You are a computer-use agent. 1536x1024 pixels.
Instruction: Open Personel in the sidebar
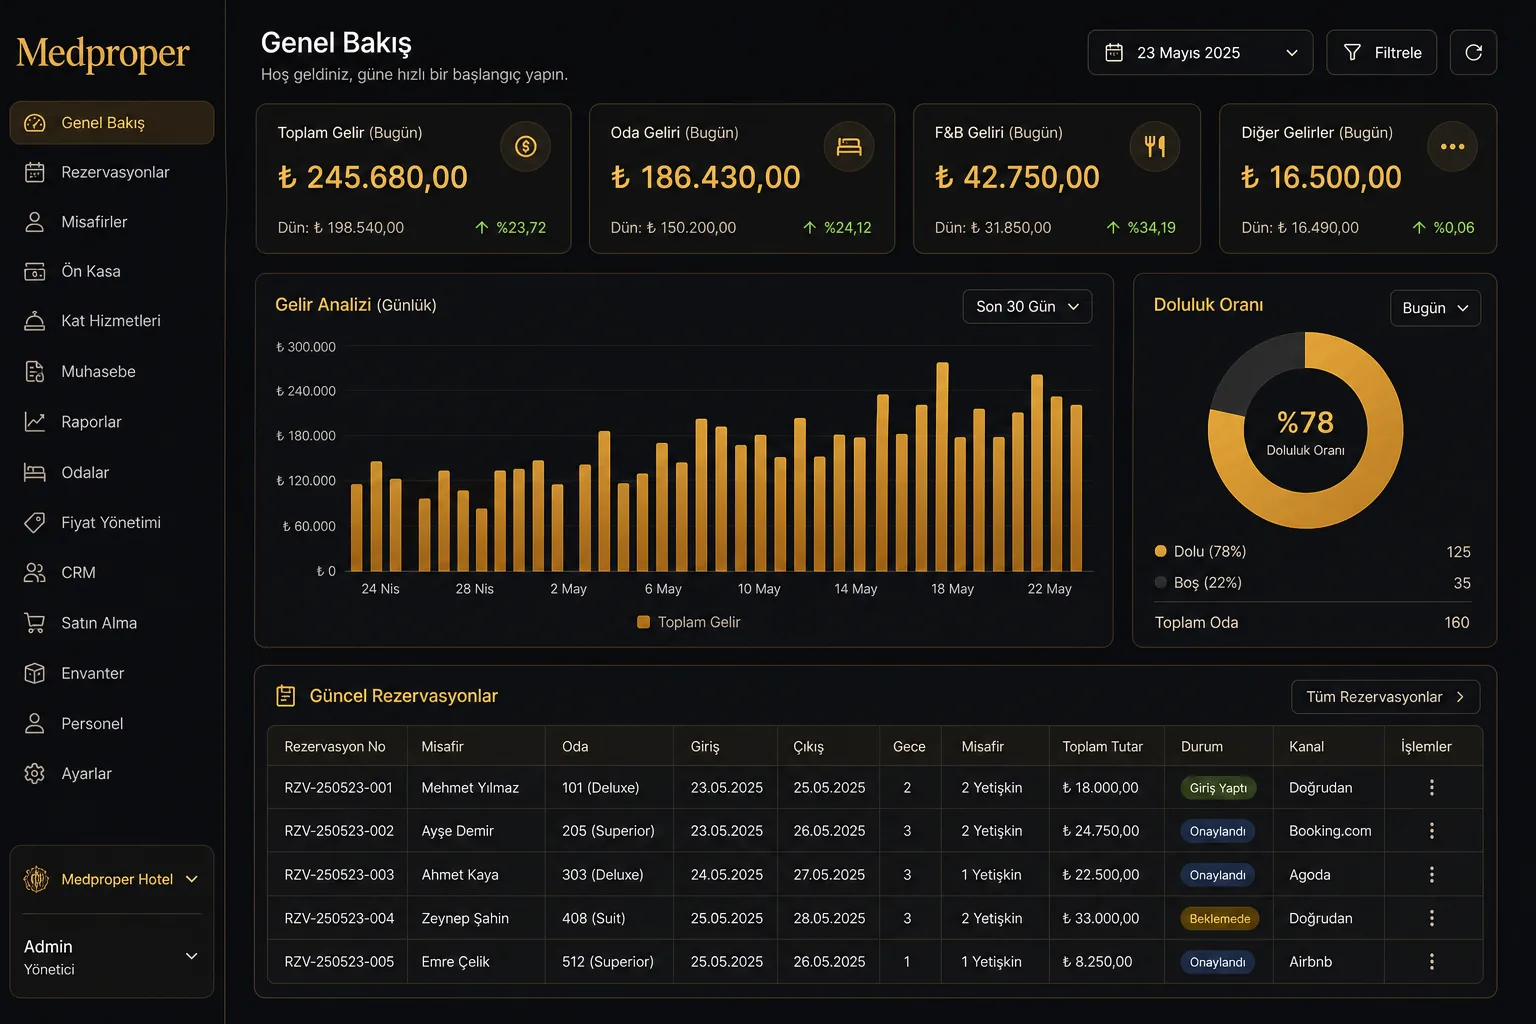pyautogui.click(x=112, y=723)
